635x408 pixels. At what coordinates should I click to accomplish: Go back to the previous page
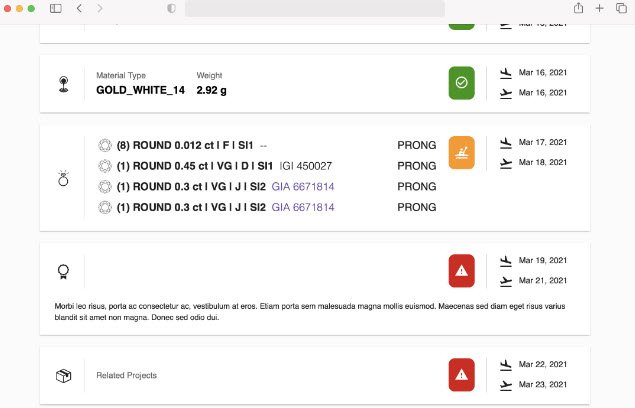pyautogui.click(x=79, y=8)
